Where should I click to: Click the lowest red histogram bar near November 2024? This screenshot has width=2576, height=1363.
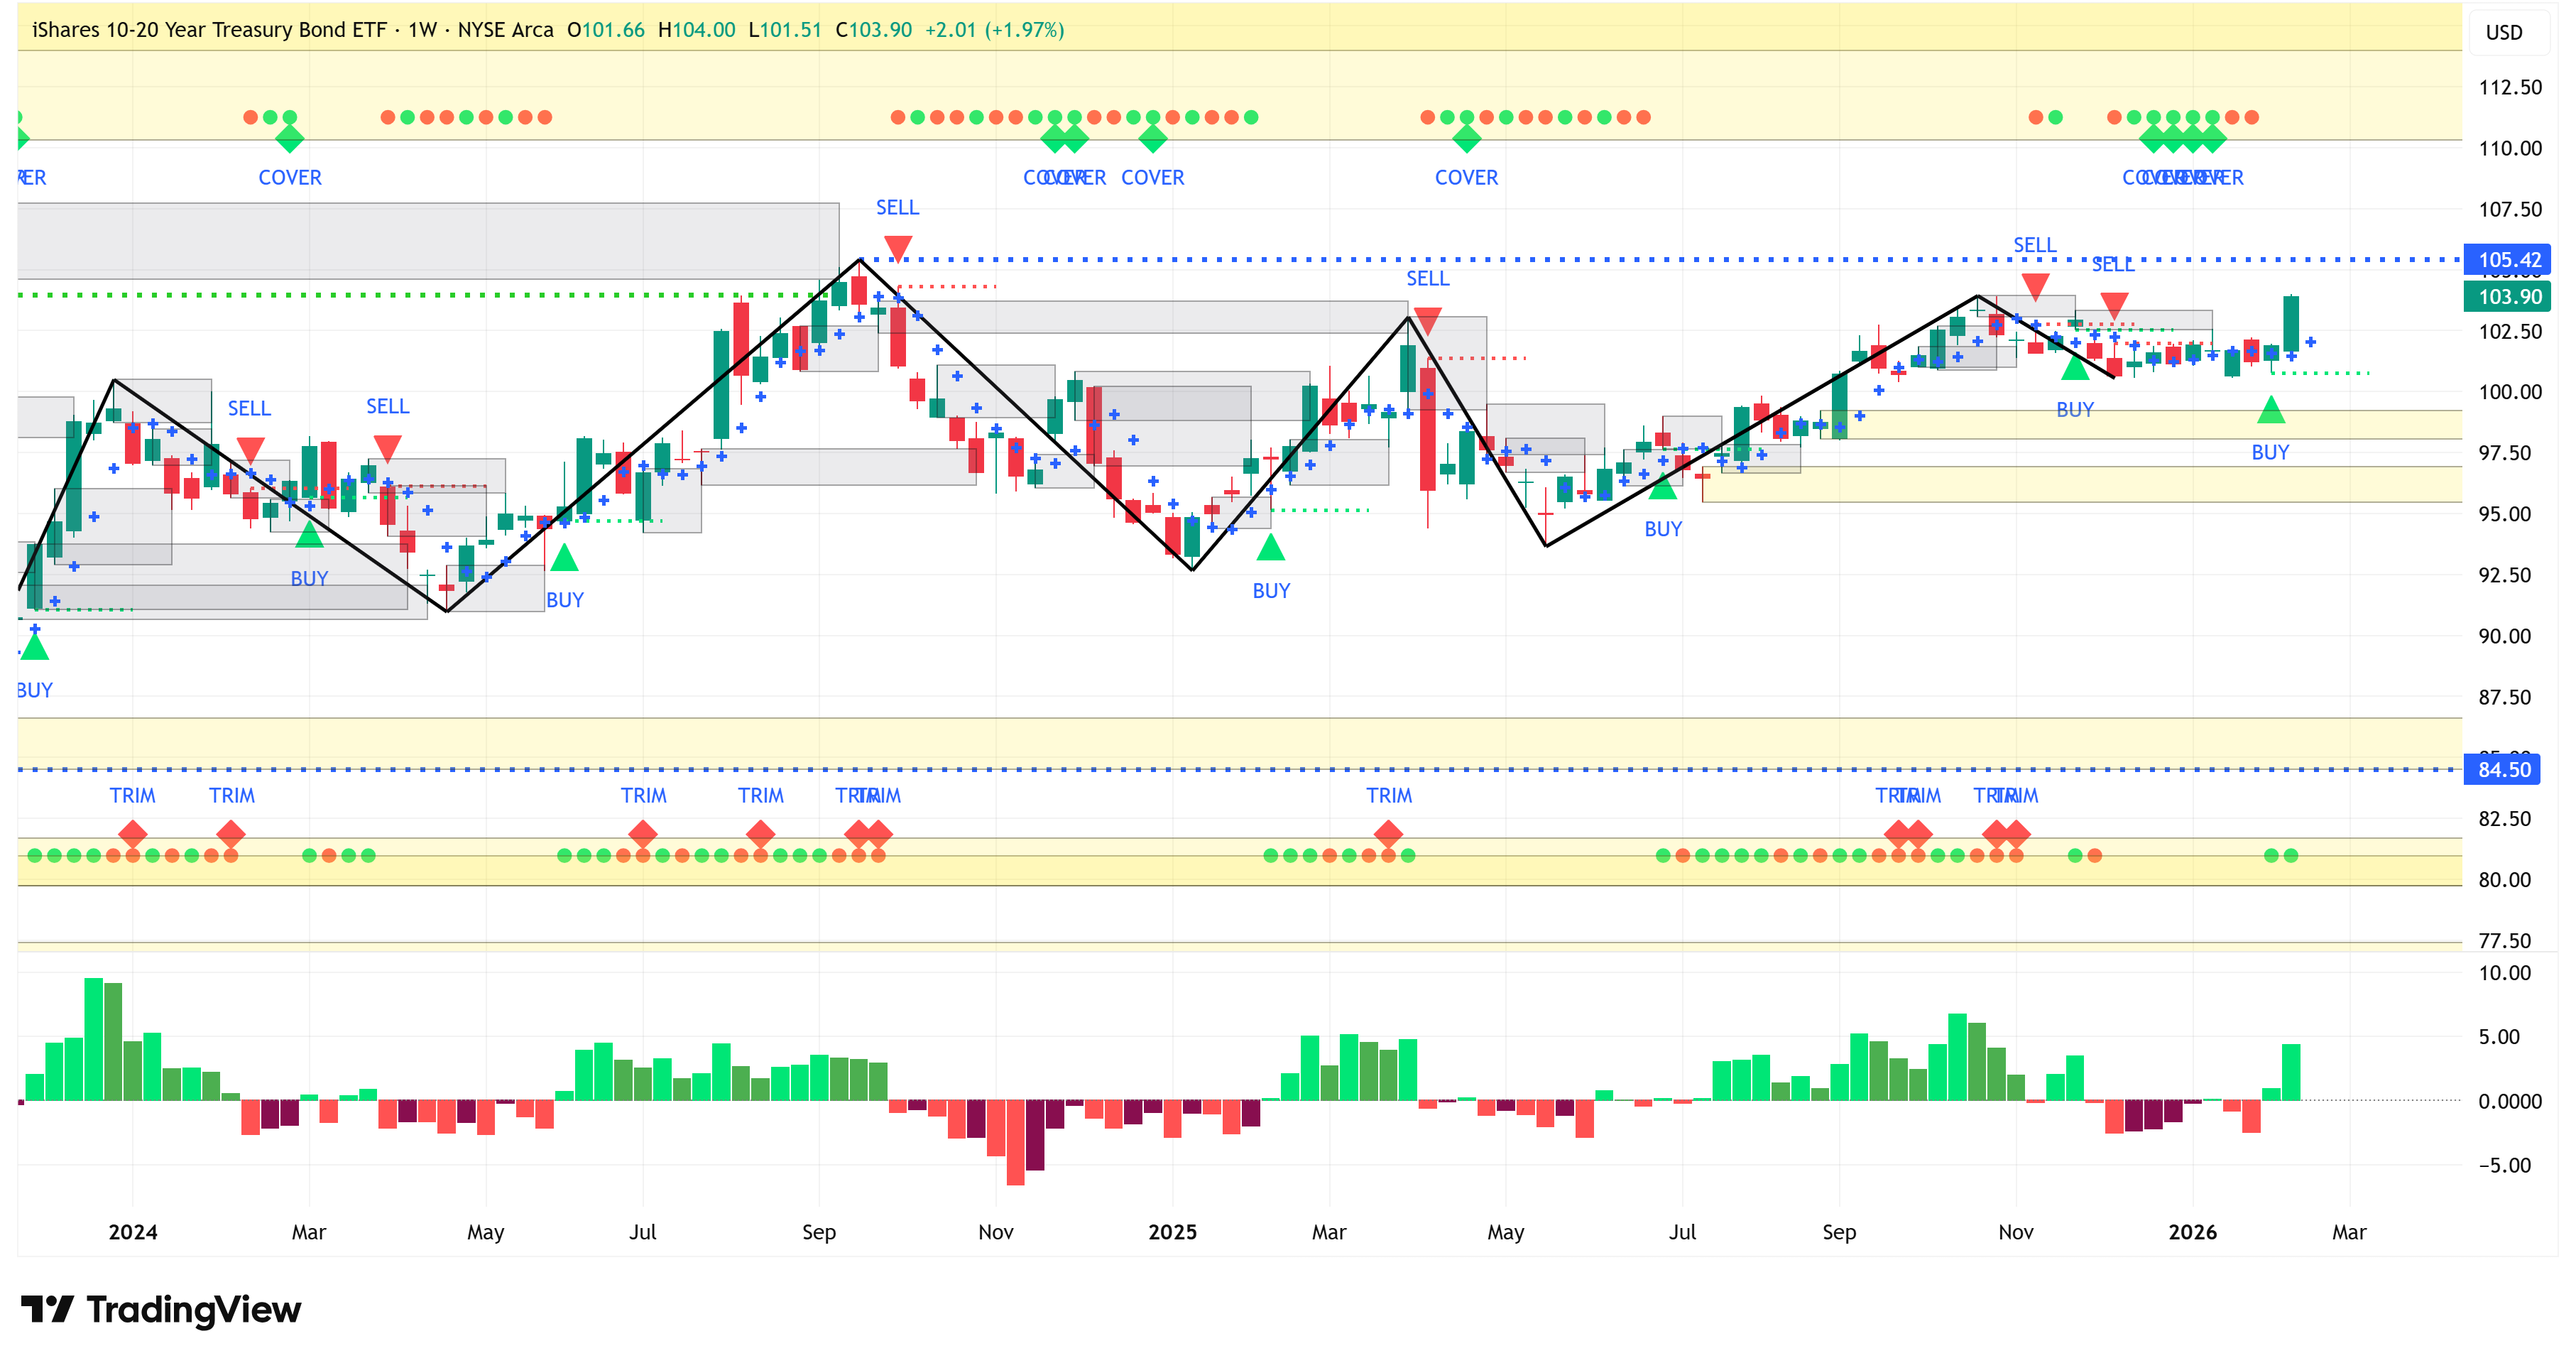[1015, 1142]
